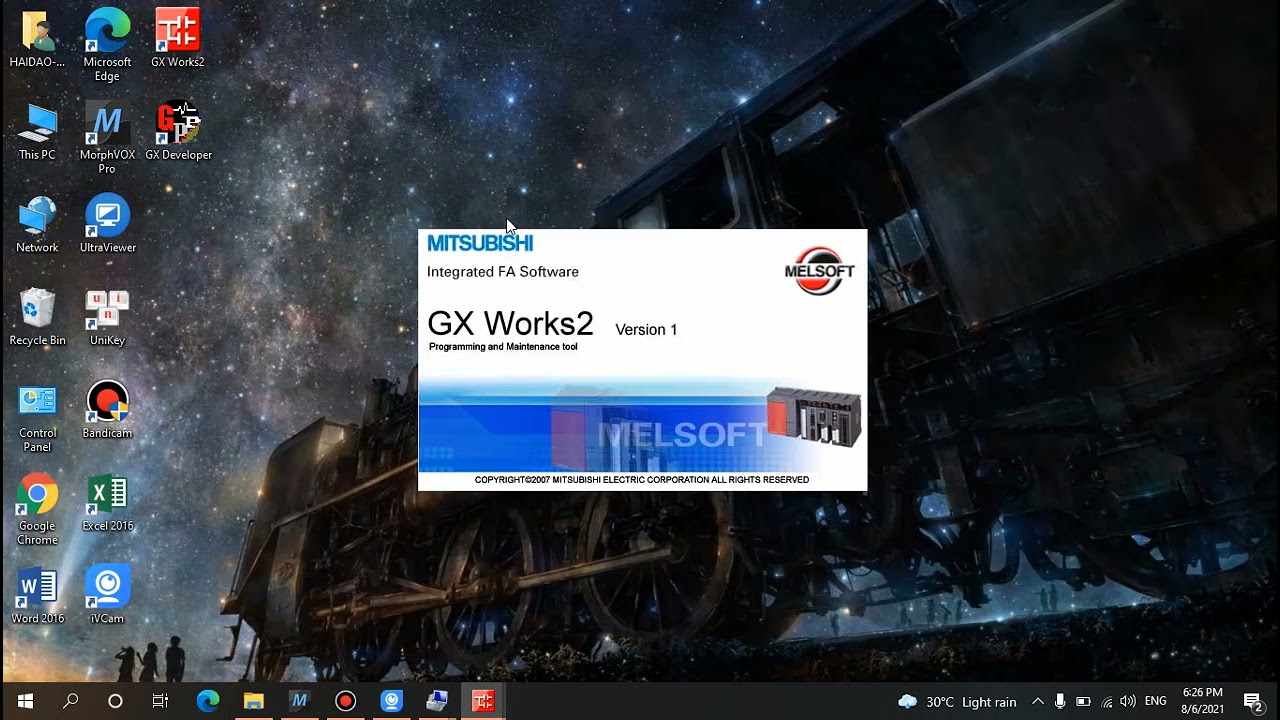Viewport: 1280px width, 720px height.
Task: Launch UltraViewer desktop shortcut
Action: (107, 224)
